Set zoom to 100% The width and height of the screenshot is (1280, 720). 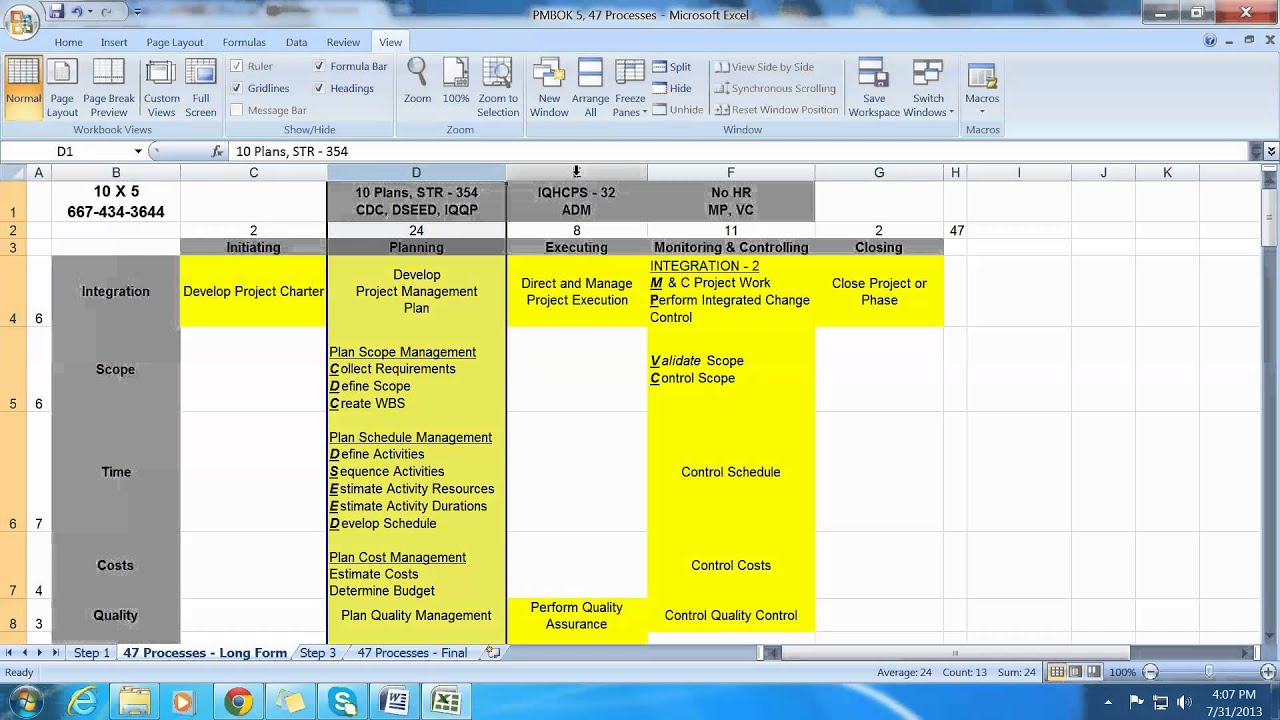tap(456, 82)
